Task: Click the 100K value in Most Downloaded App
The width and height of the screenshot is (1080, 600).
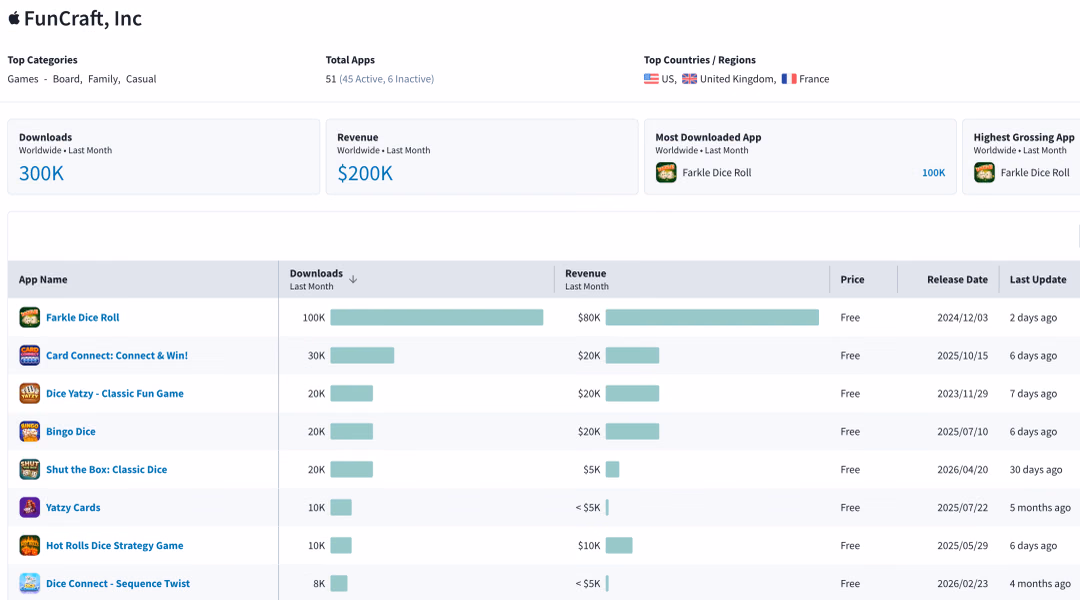Action: [x=933, y=173]
